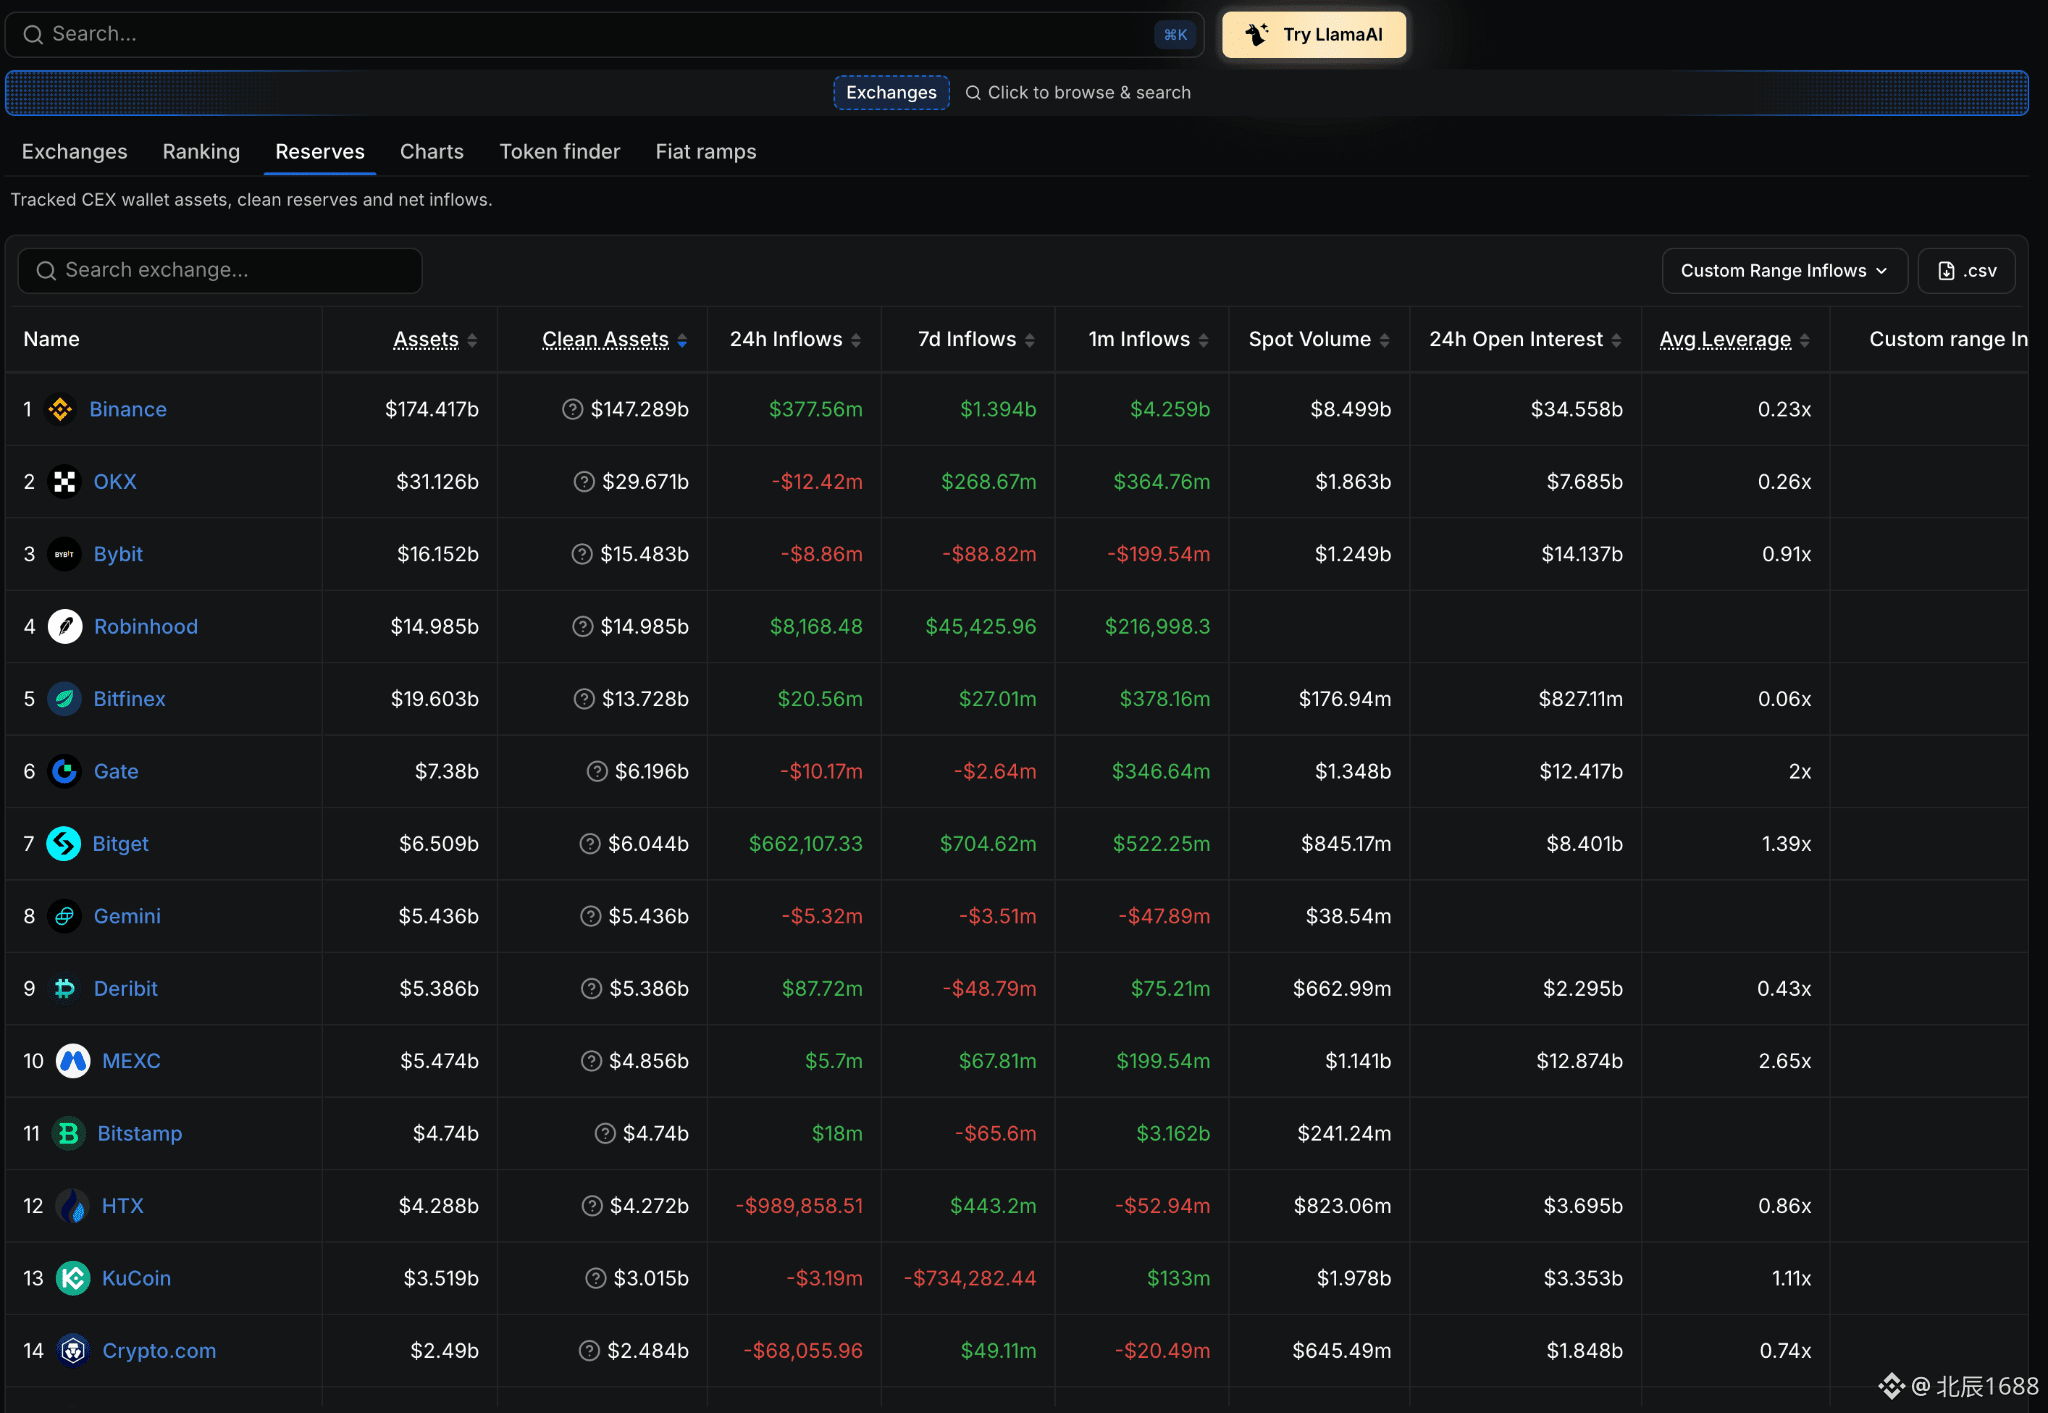Click the Binance logo icon
This screenshot has height=1413, width=2048.
61,409
